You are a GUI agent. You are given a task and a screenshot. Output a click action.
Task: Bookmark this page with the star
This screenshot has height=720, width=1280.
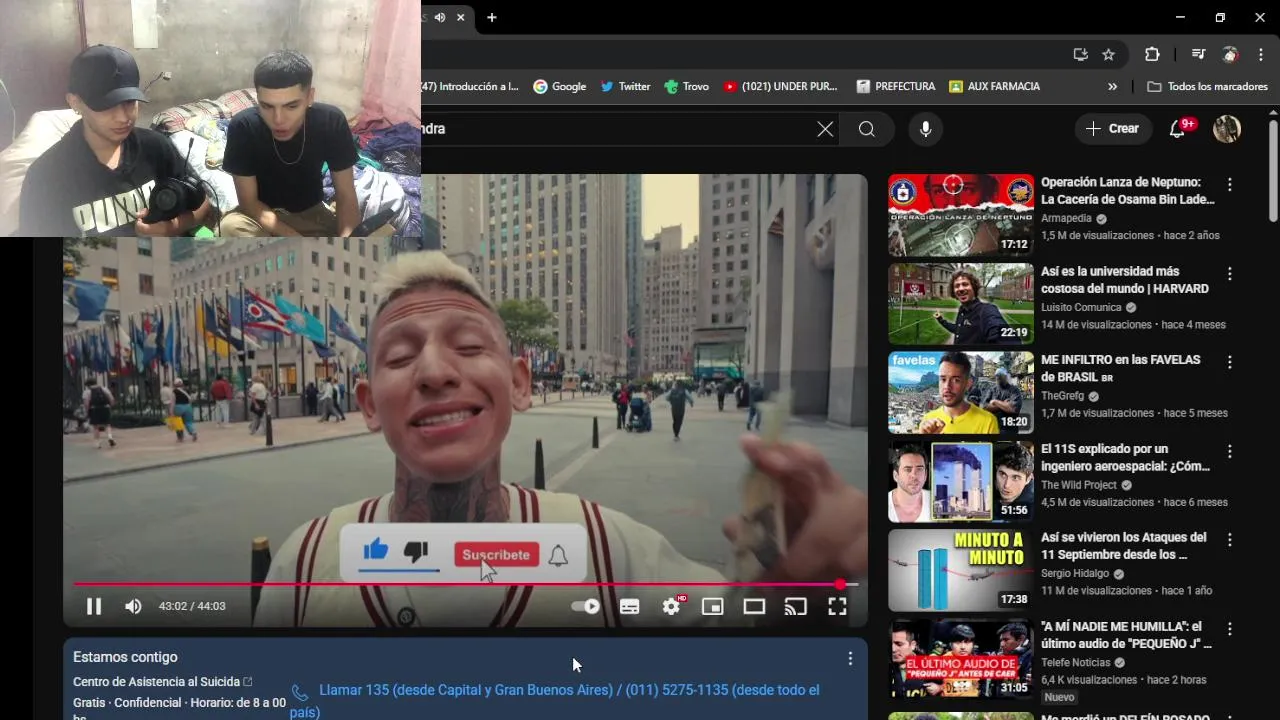click(1108, 55)
